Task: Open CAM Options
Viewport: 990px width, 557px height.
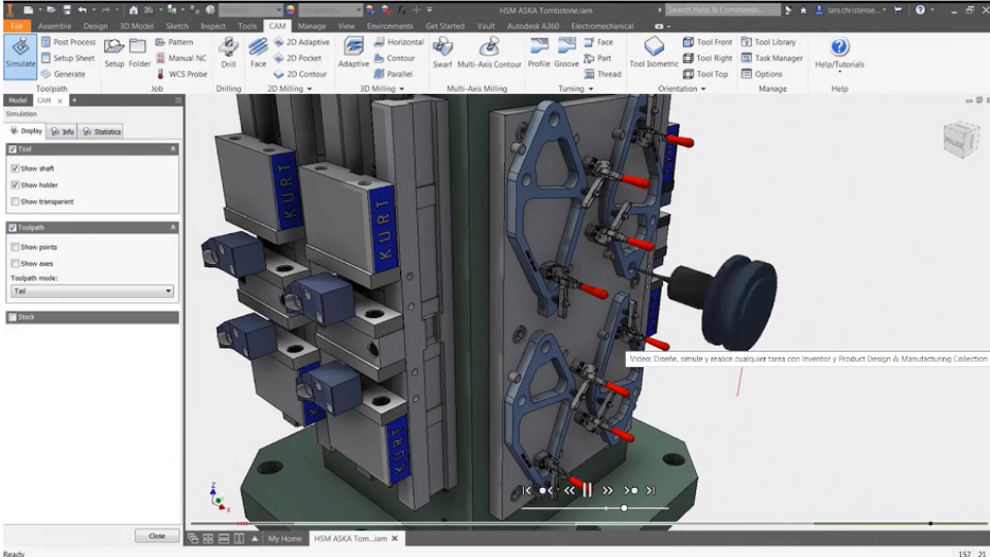Action: click(761, 74)
